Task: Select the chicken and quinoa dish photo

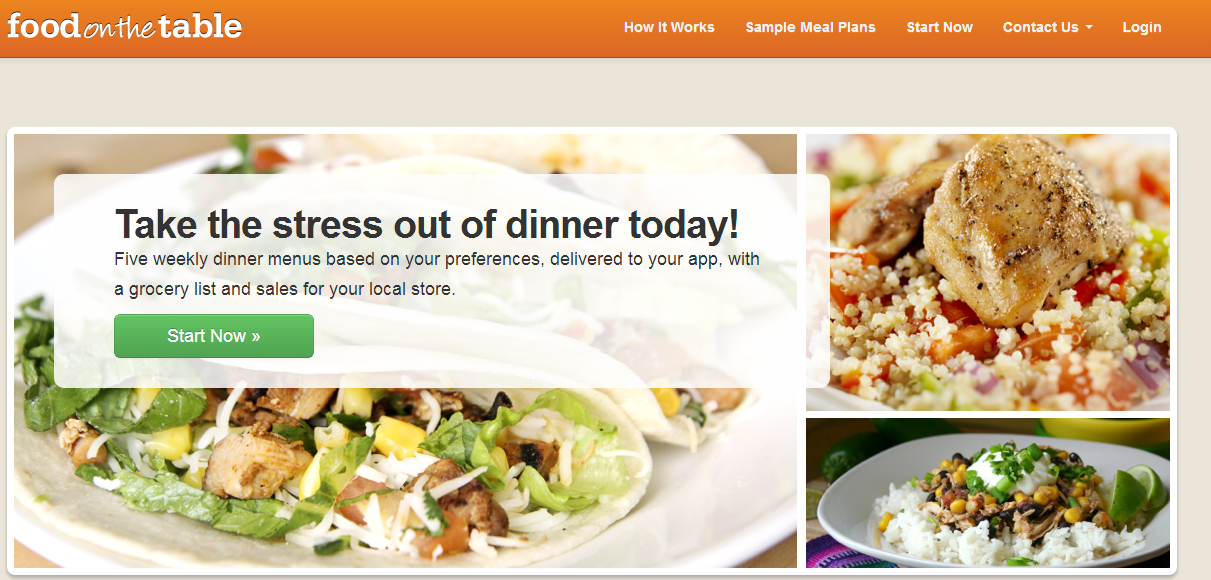Action: (x=988, y=272)
